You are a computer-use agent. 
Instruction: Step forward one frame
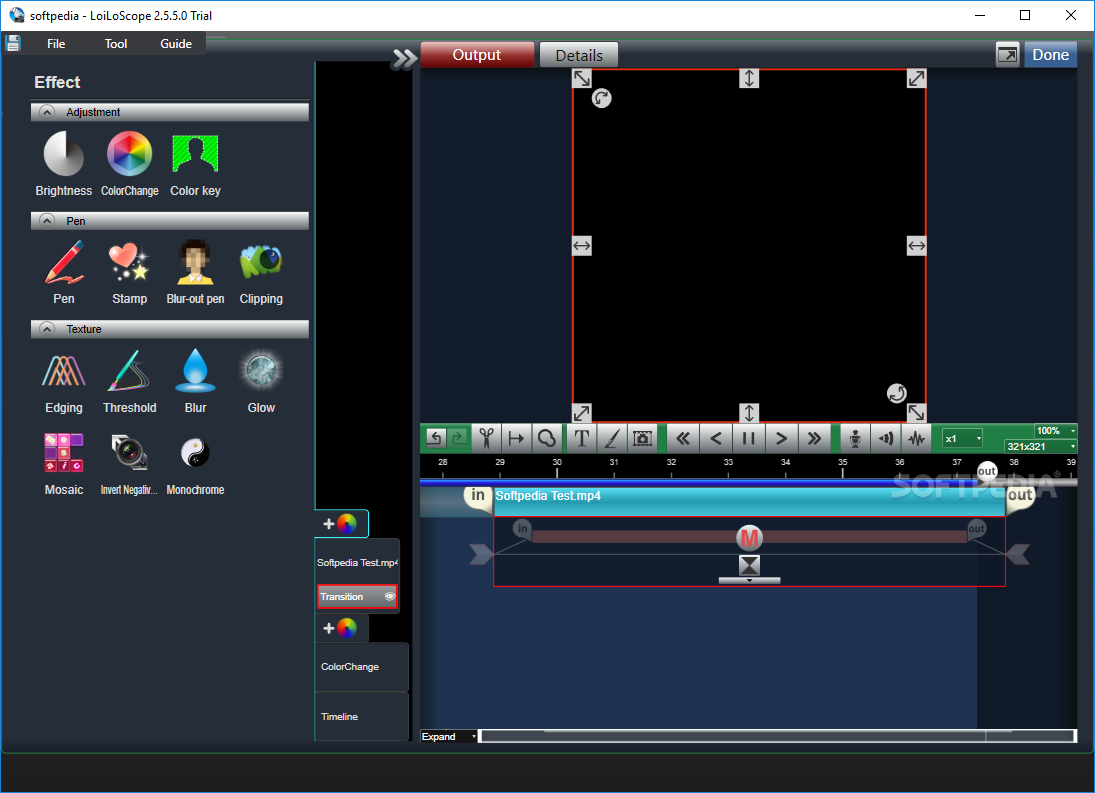tap(781, 438)
